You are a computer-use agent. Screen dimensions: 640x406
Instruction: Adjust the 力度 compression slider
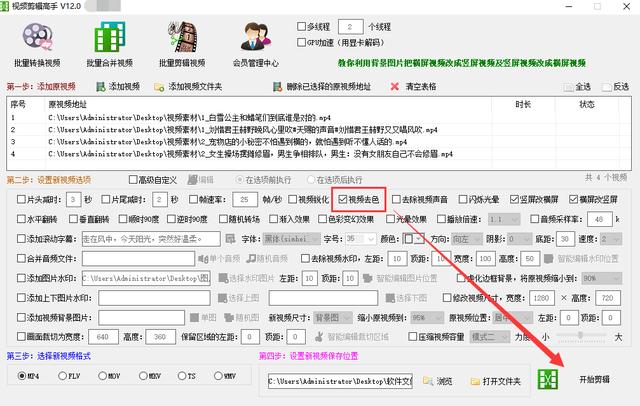tap(580, 335)
